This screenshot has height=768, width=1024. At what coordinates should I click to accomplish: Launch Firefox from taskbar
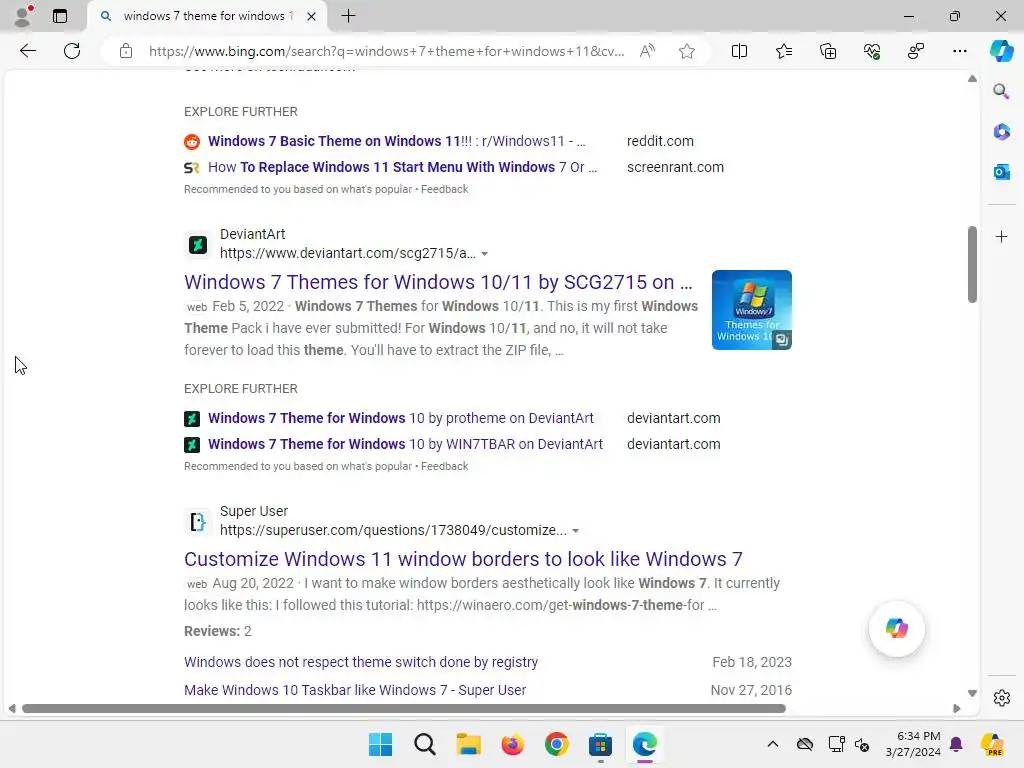513,744
